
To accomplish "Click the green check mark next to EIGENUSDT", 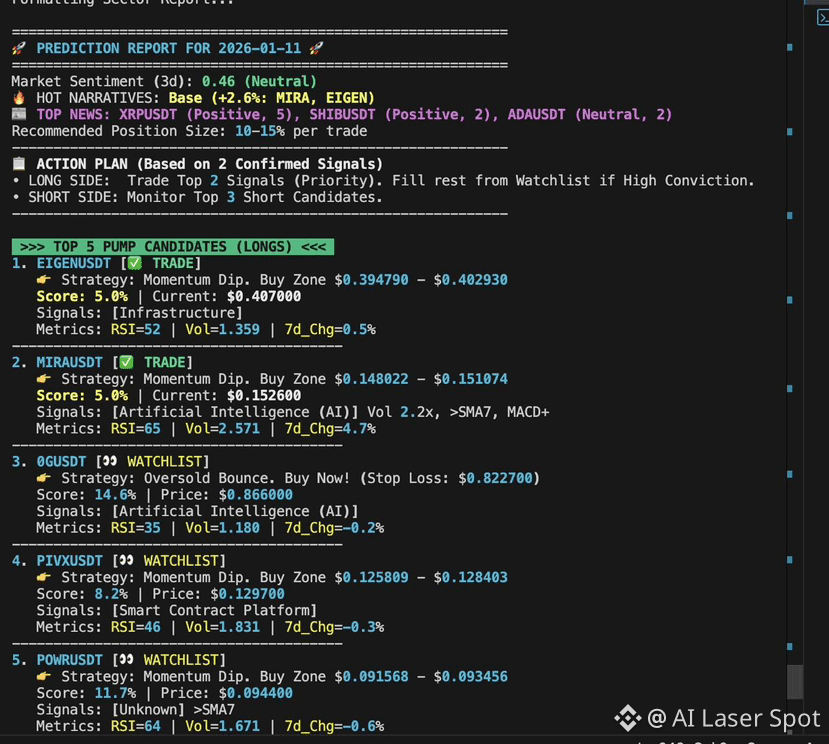I will 135,263.
